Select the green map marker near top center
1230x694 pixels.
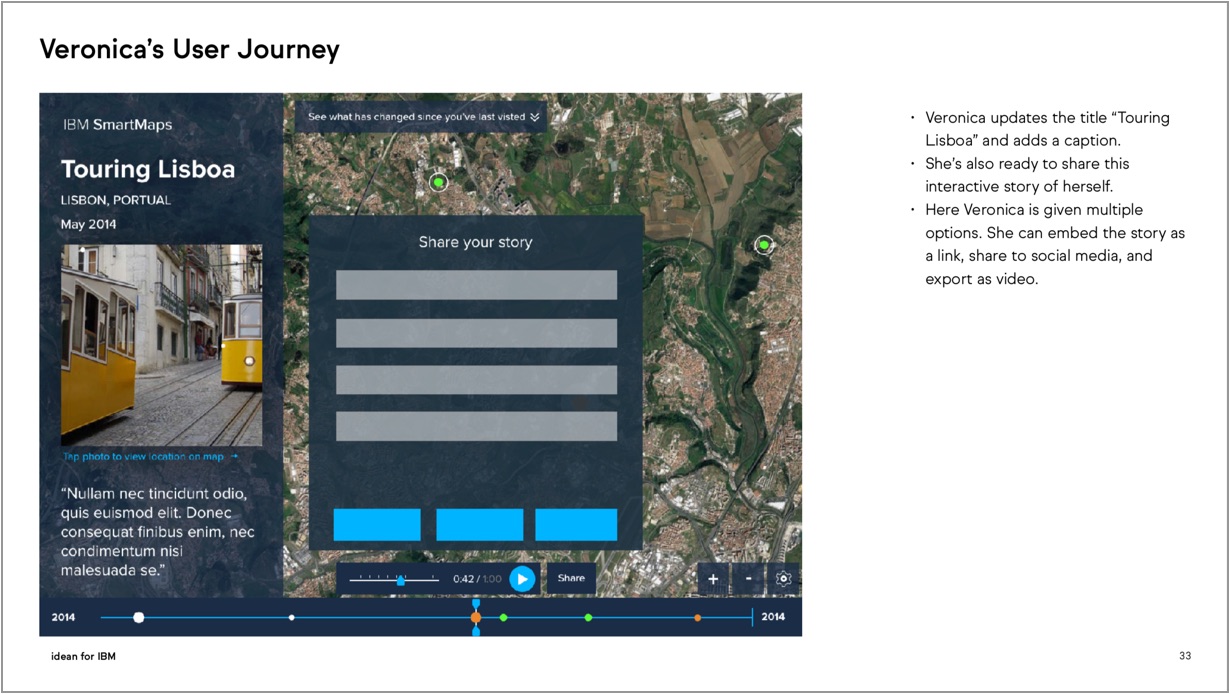(438, 182)
